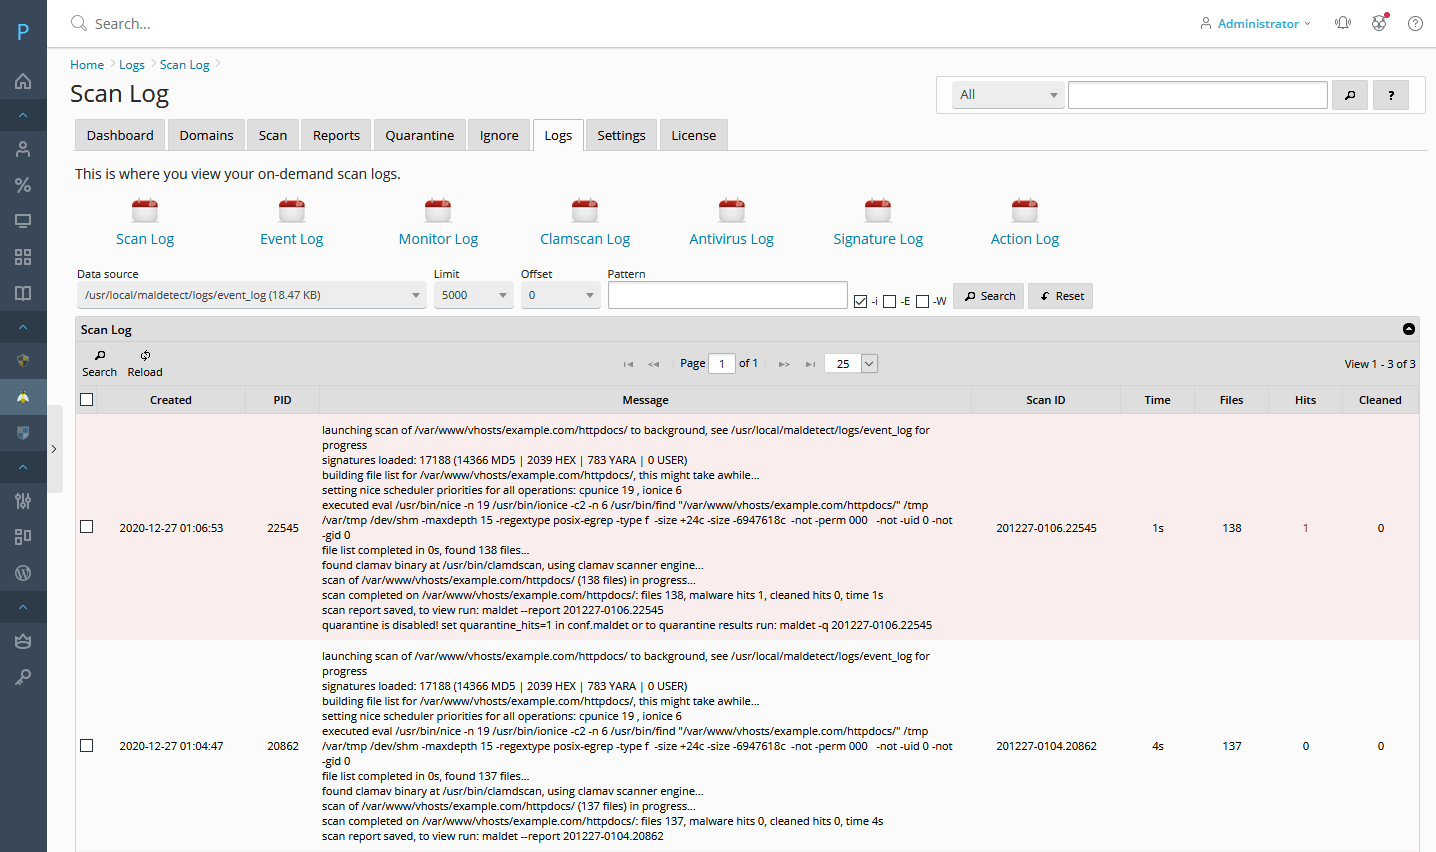Image resolution: width=1436 pixels, height=852 pixels.
Task: Open the Home sidebar icon
Action: click(x=23, y=81)
